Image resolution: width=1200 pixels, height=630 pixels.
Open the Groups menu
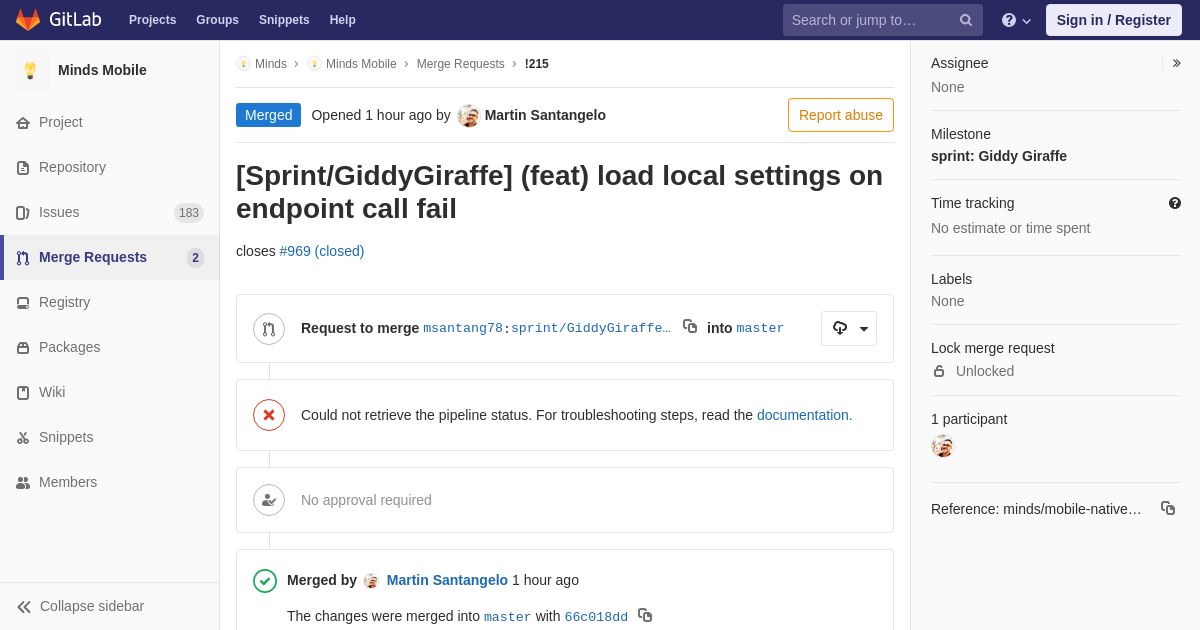pos(217,20)
